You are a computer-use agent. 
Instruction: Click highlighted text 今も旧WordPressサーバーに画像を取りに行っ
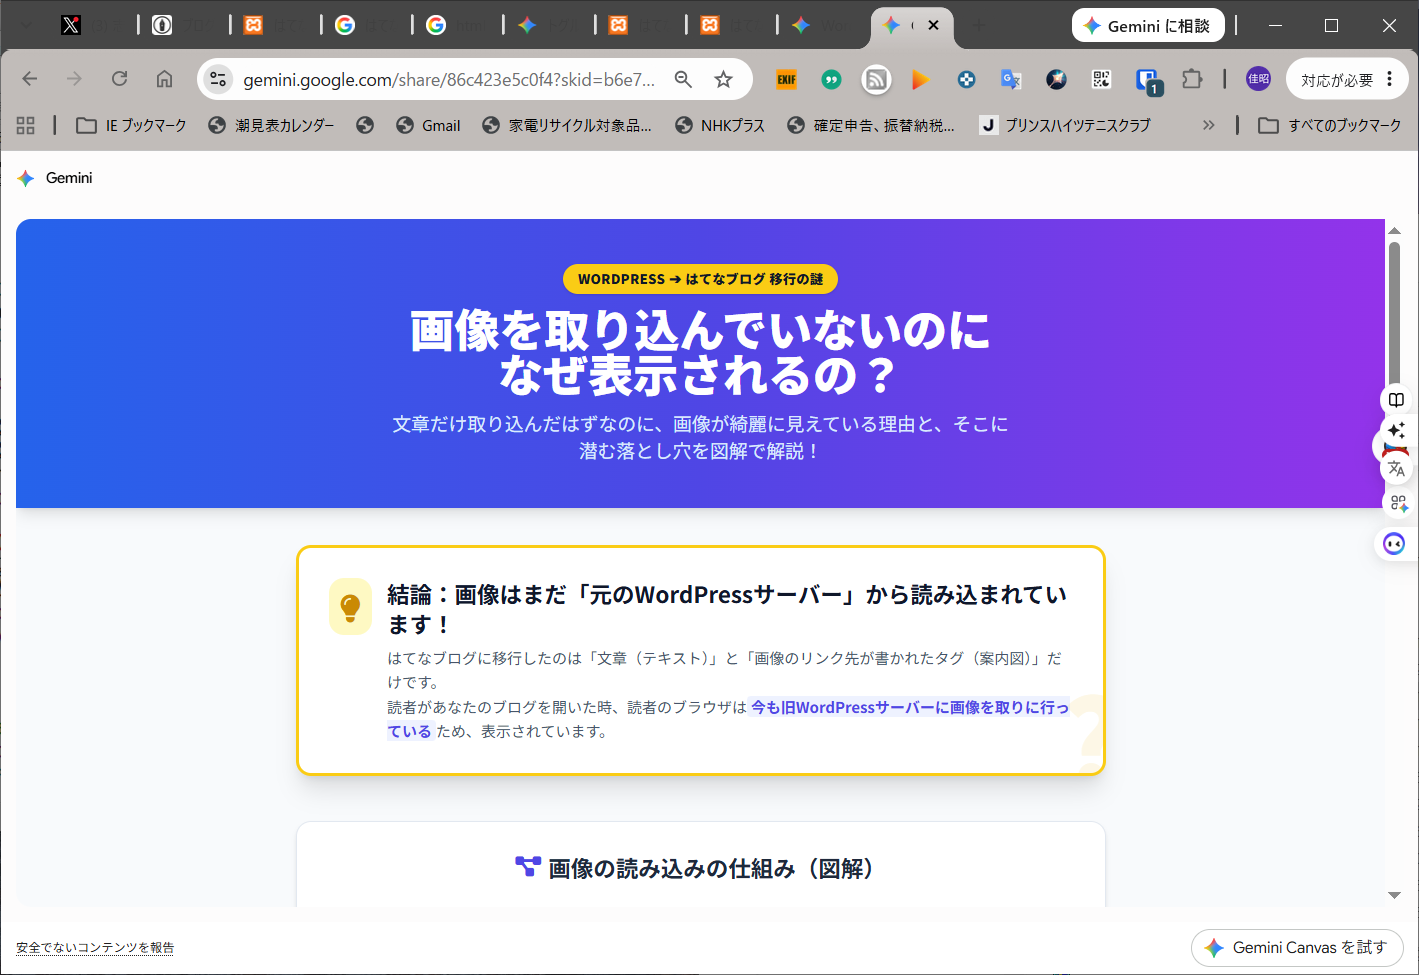click(x=910, y=707)
